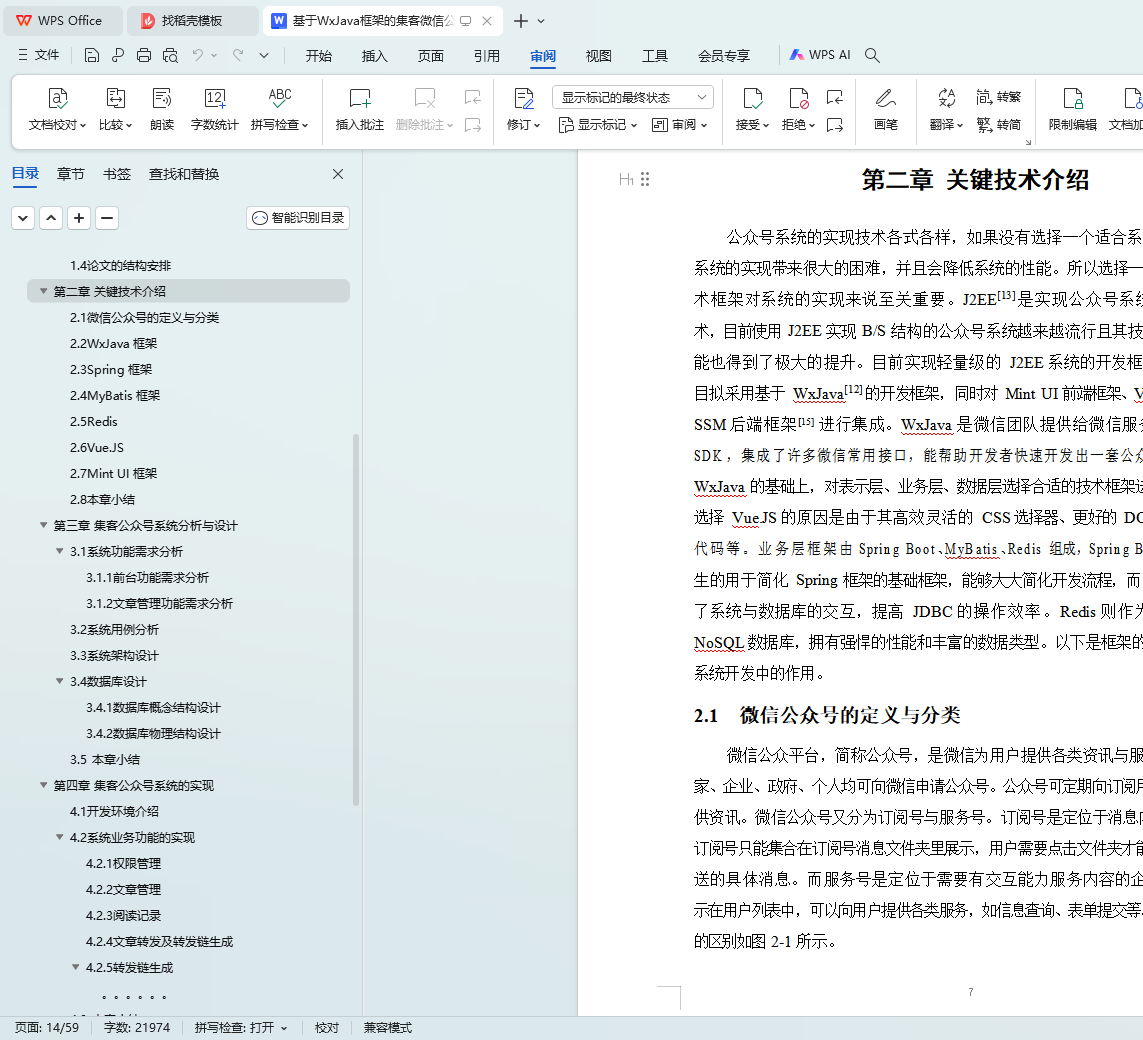Expand the 显示标记 dropdown menu
This screenshot has width=1143, height=1040.
point(600,125)
